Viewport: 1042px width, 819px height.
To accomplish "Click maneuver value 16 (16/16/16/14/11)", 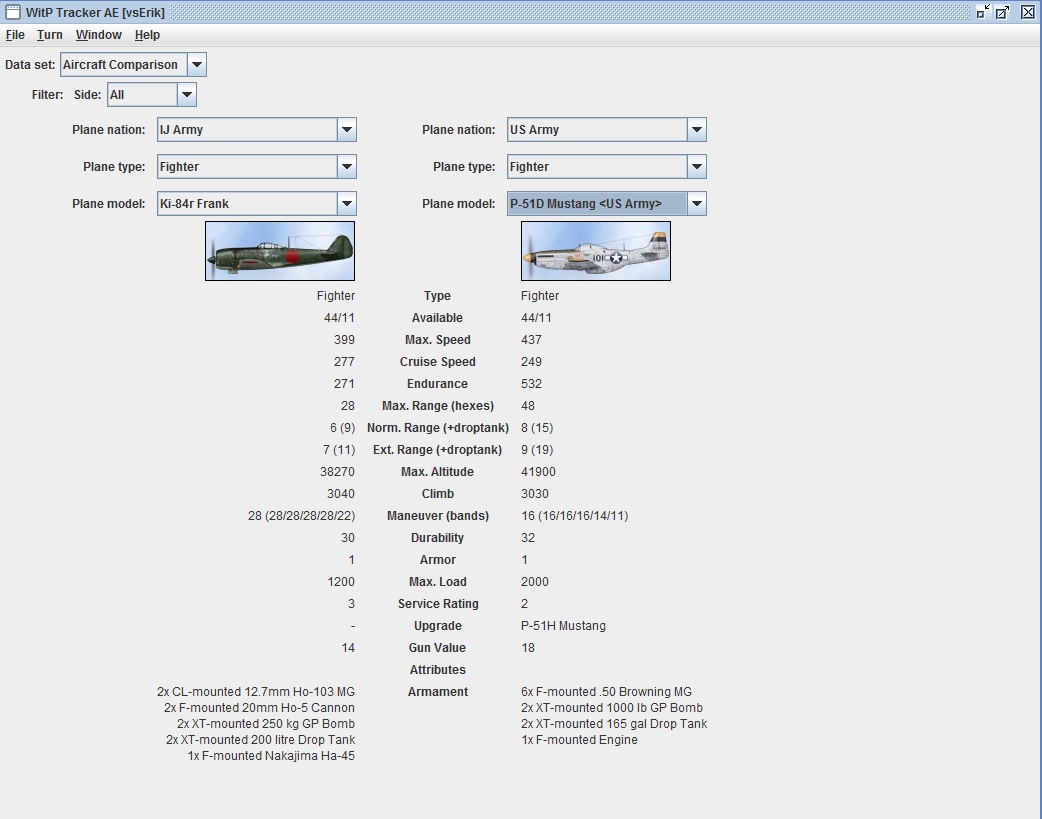I will coord(575,516).
